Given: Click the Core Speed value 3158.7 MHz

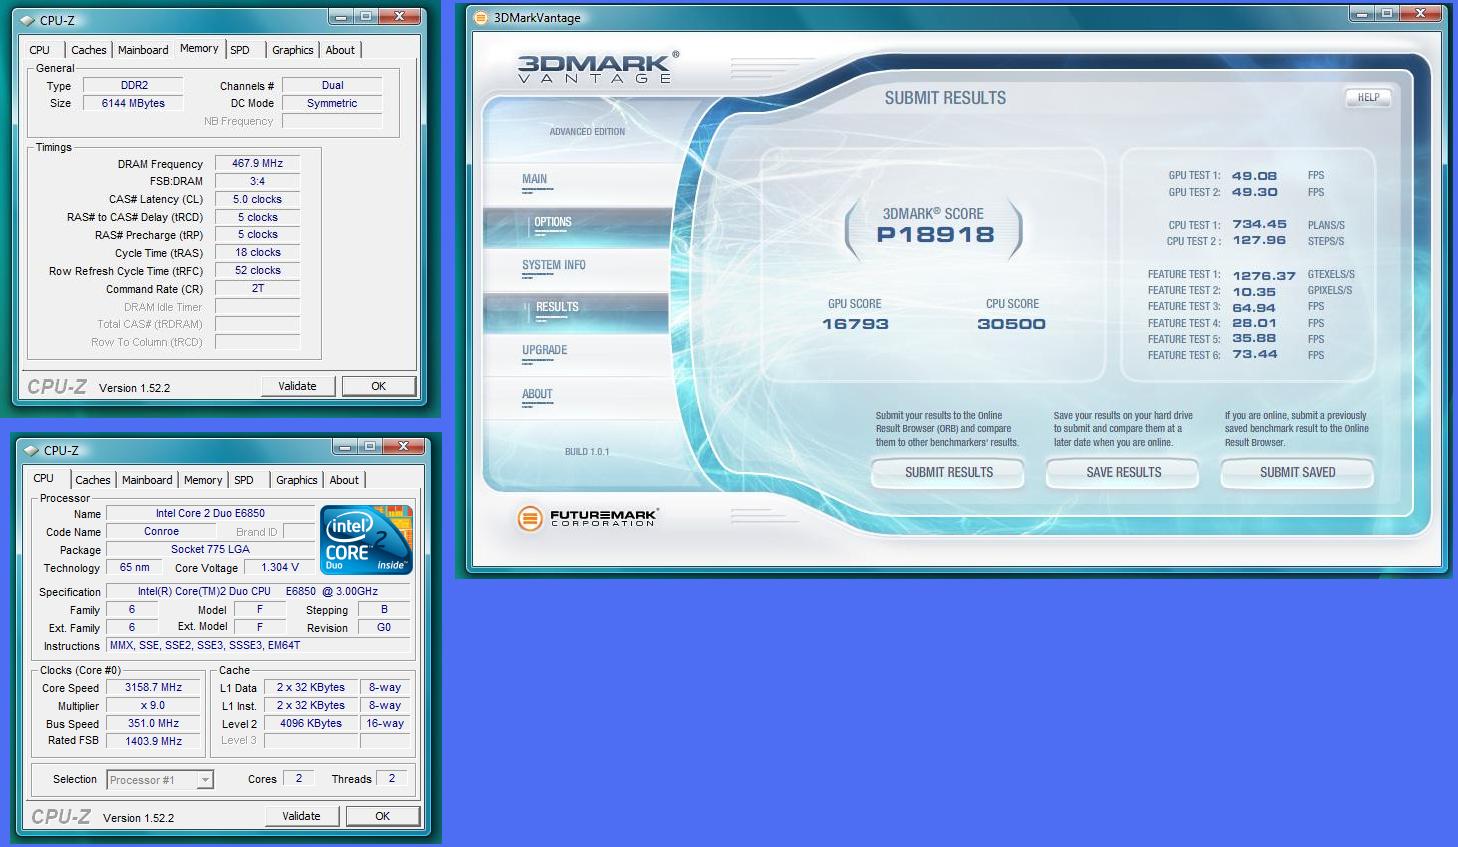Looking at the screenshot, I should click(x=153, y=687).
